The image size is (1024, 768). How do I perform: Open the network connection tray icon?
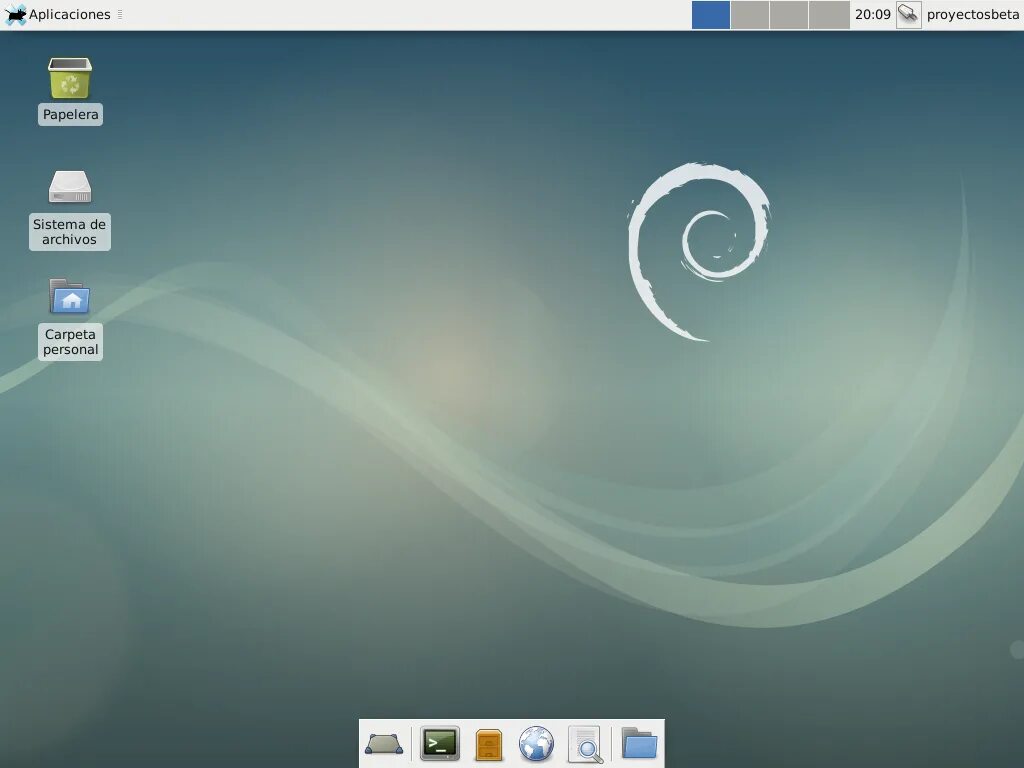(x=908, y=14)
